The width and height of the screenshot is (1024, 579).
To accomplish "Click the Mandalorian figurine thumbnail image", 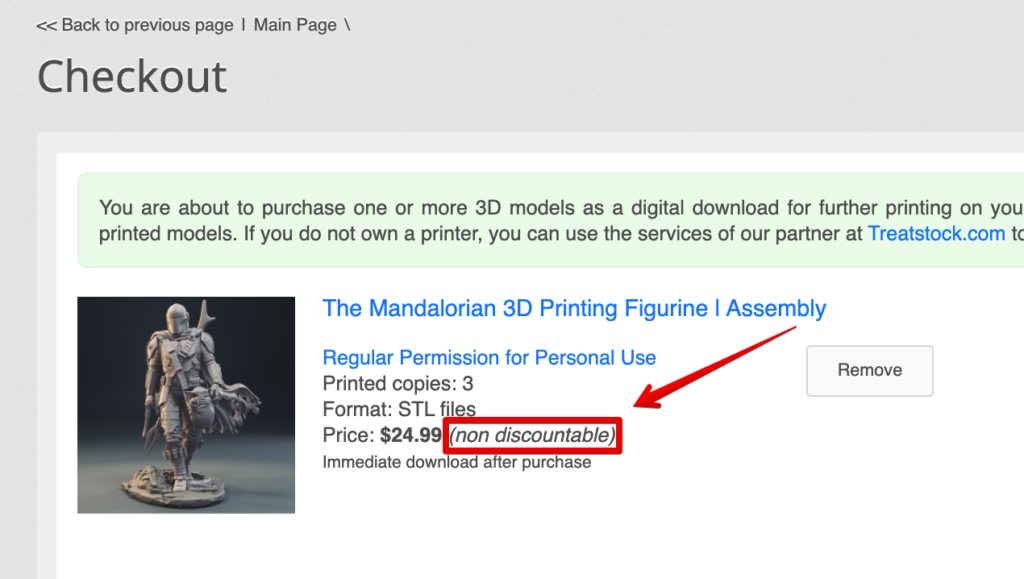I will (x=186, y=405).
